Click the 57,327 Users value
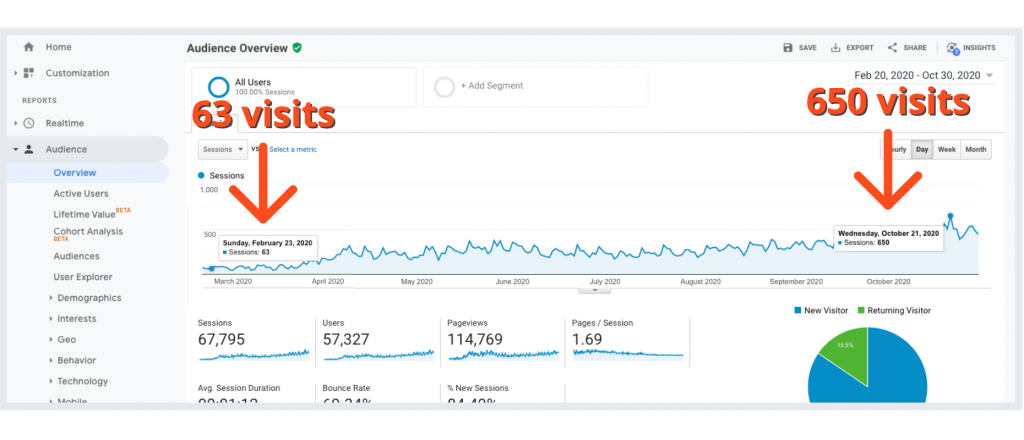Image resolution: width=1024 pixels, height=440 pixels. [x=346, y=339]
